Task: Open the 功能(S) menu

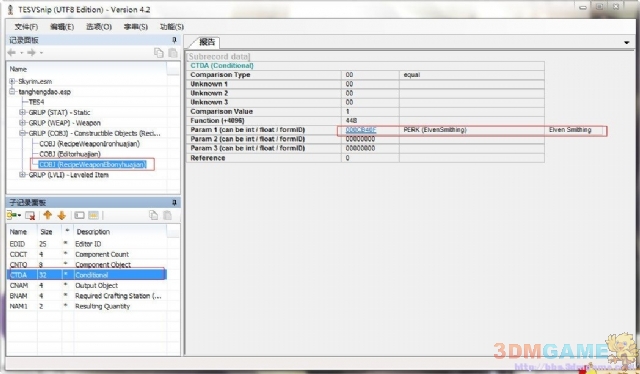Action: coord(171,27)
